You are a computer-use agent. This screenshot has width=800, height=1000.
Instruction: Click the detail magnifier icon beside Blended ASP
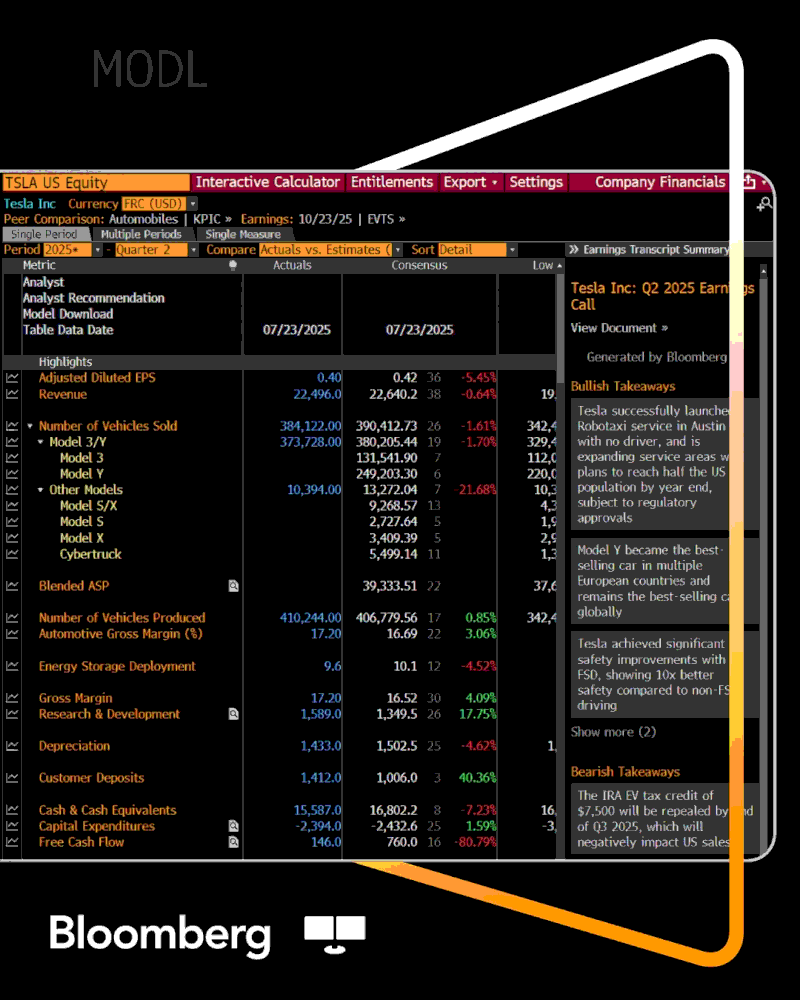(233, 586)
